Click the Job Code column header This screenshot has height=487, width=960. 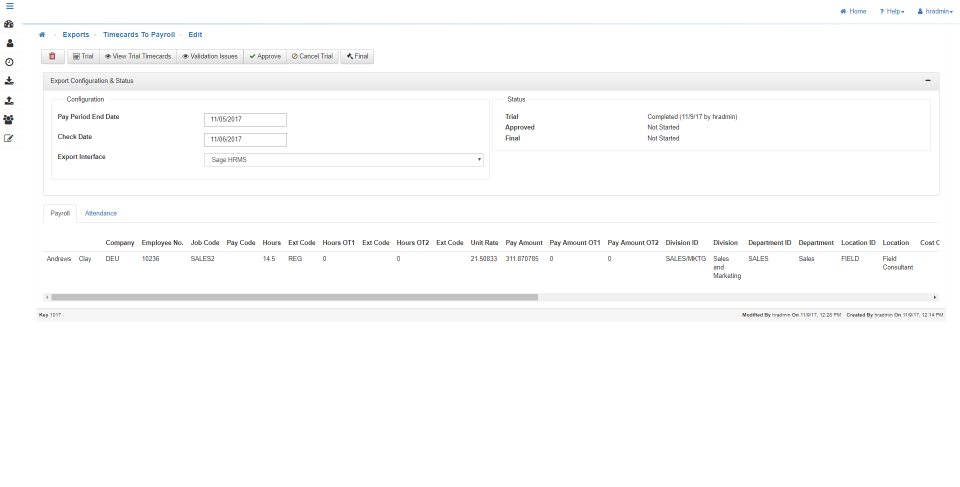tap(205, 243)
